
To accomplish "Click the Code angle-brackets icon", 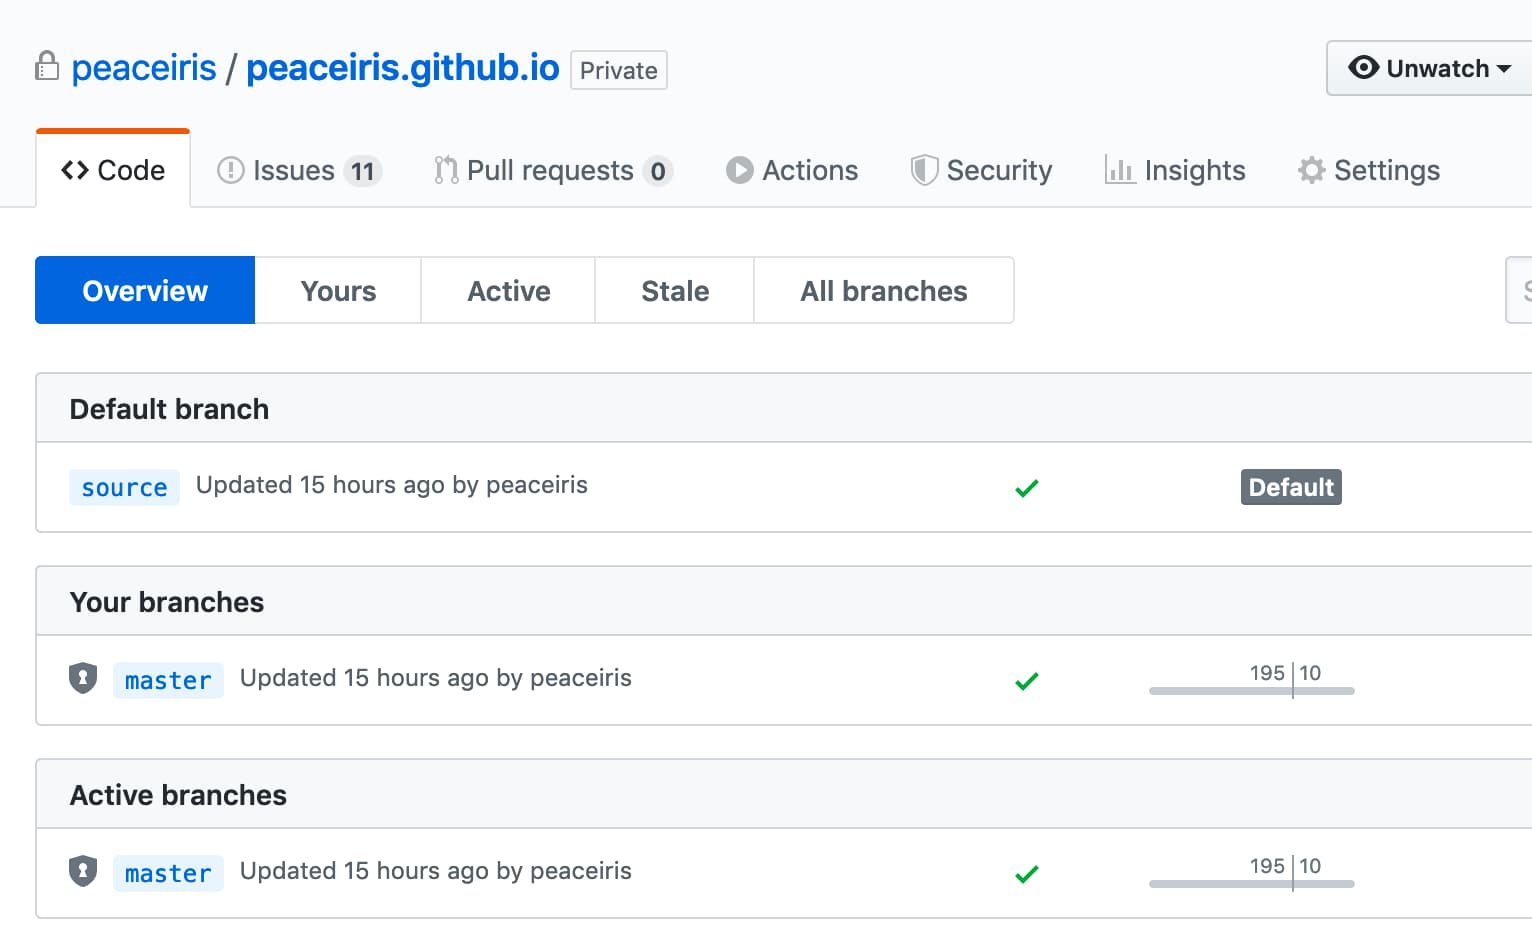I will click(x=72, y=170).
